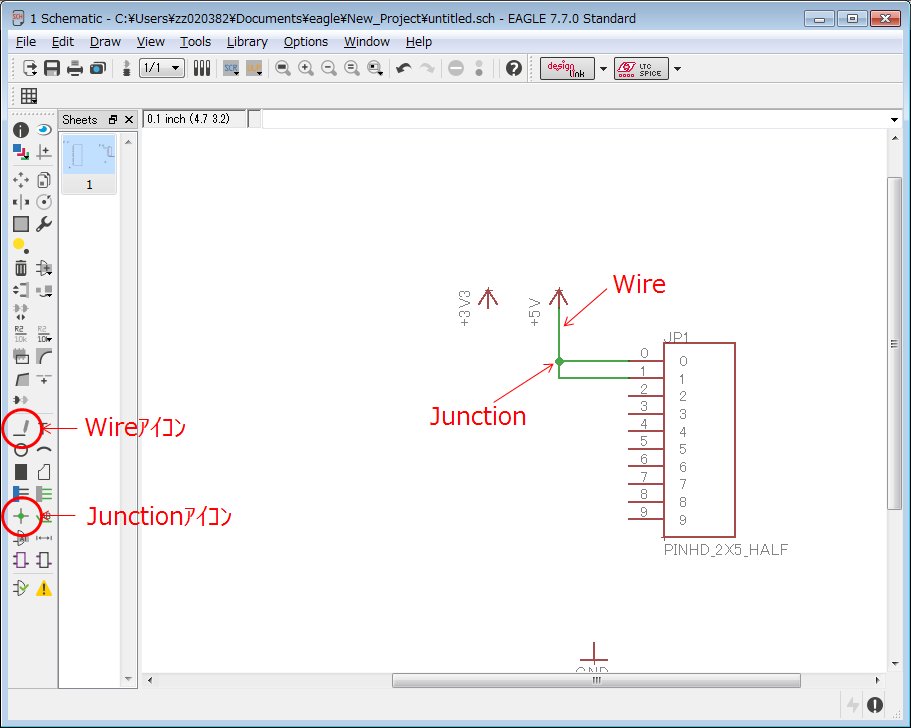Select the Port tool

coord(44,560)
